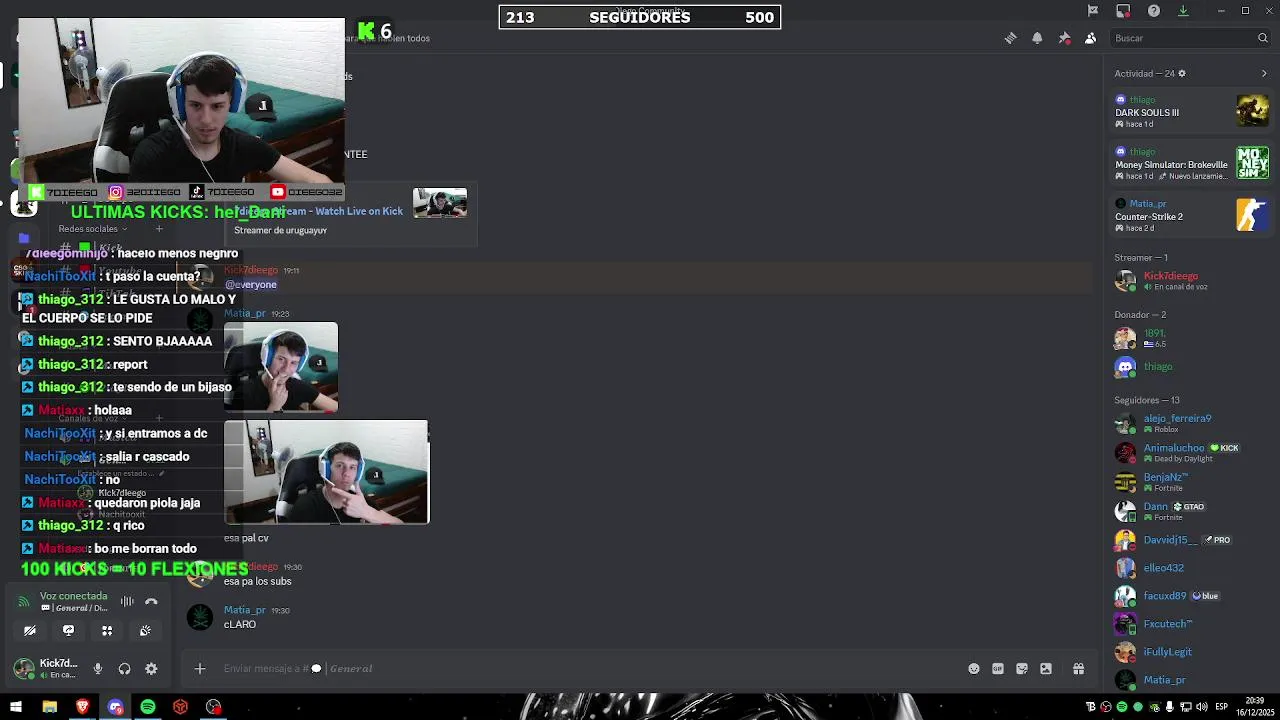Open the pinned messages icon
1280x720 pixels.
tap(1064, 38)
